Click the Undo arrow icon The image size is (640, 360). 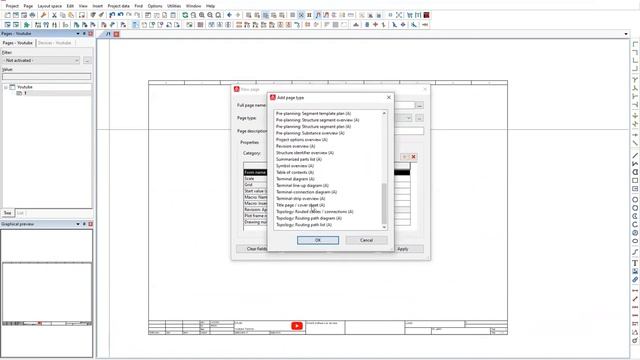120,15
